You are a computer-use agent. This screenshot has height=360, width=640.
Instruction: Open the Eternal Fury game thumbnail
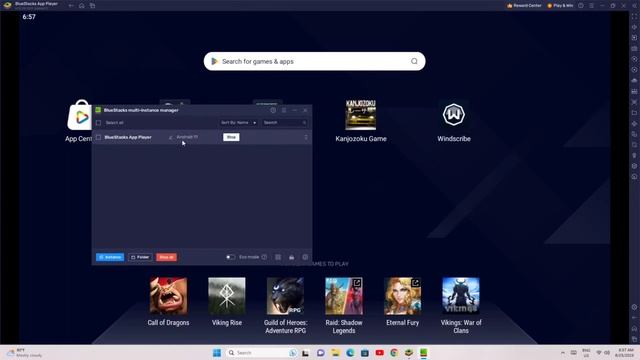(402, 296)
